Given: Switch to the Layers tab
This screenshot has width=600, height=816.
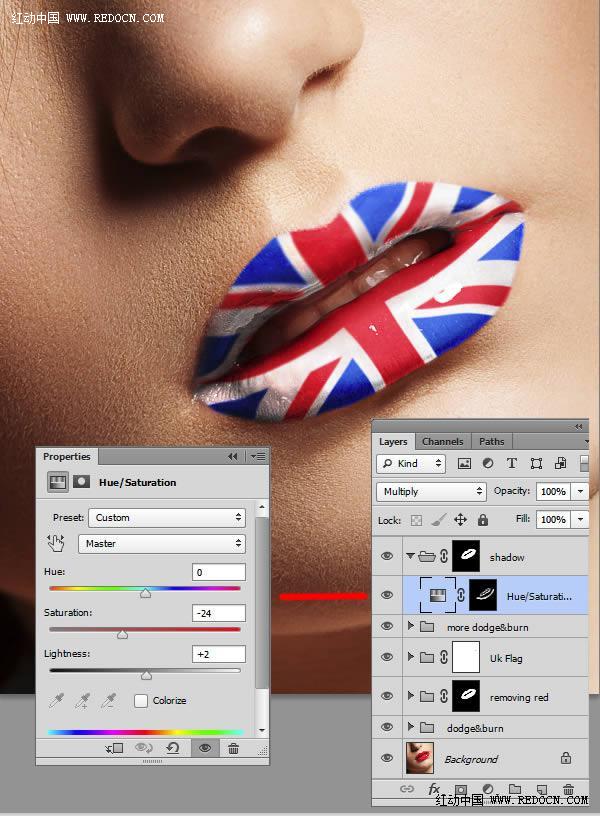Looking at the screenshot, I should tap(393, 441).
